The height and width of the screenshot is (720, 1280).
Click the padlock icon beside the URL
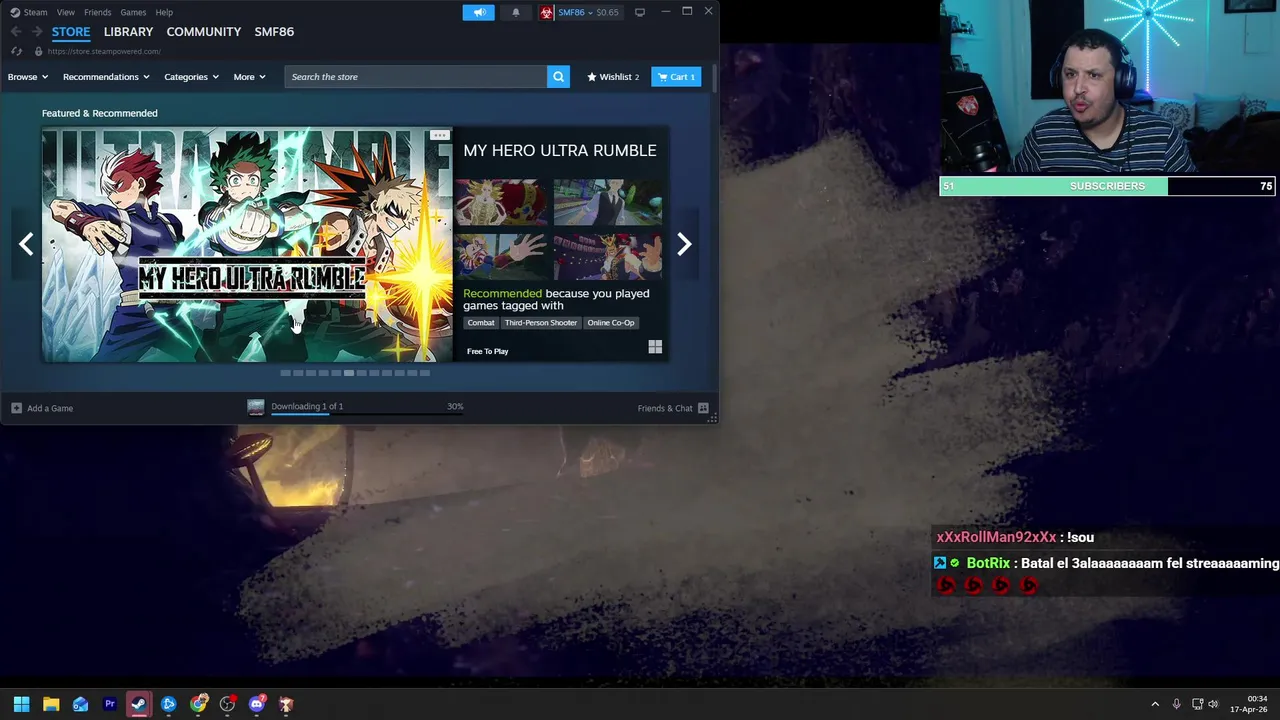[x=39, y=51]
